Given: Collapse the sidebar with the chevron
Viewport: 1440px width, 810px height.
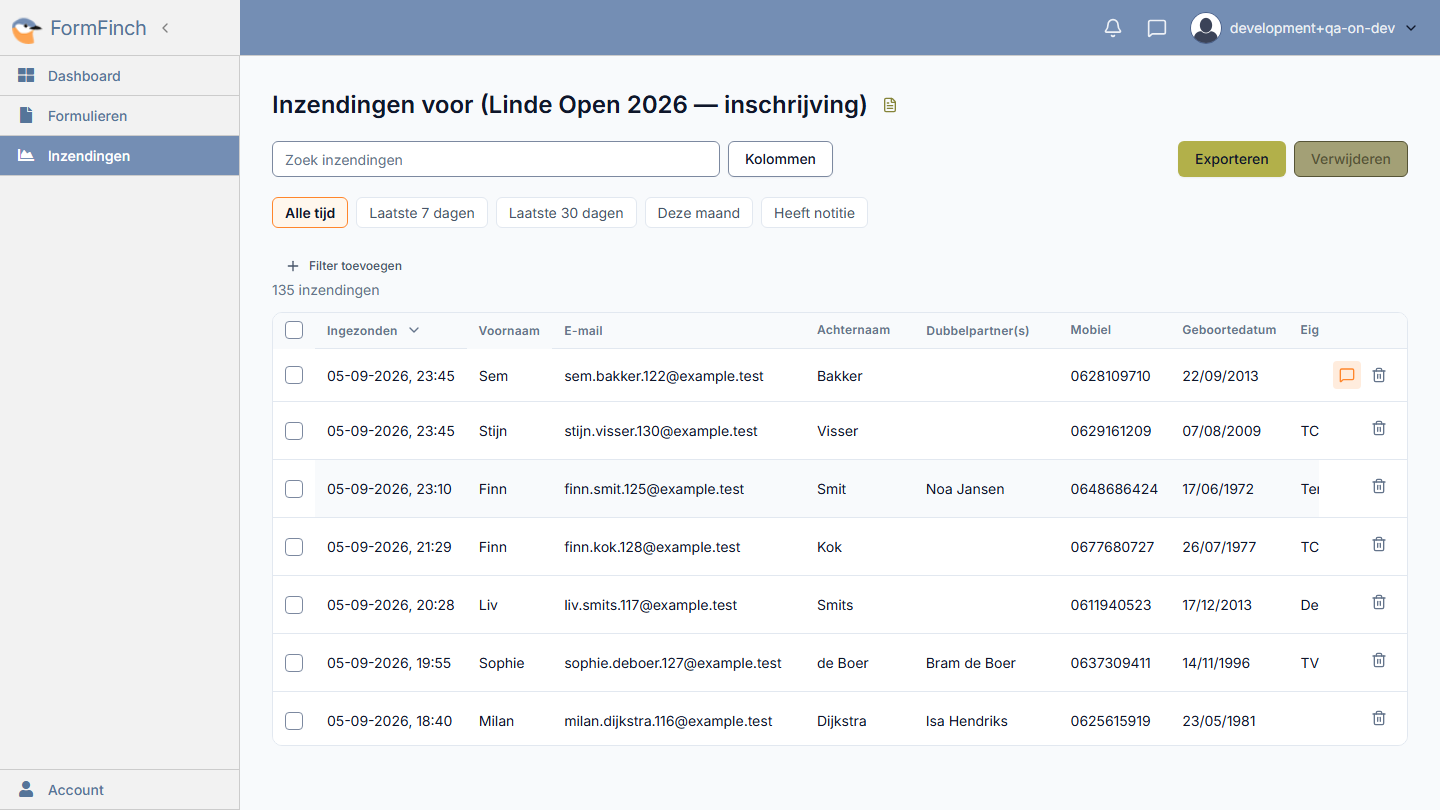Looking at the screenshot, I should pos(165,28).
